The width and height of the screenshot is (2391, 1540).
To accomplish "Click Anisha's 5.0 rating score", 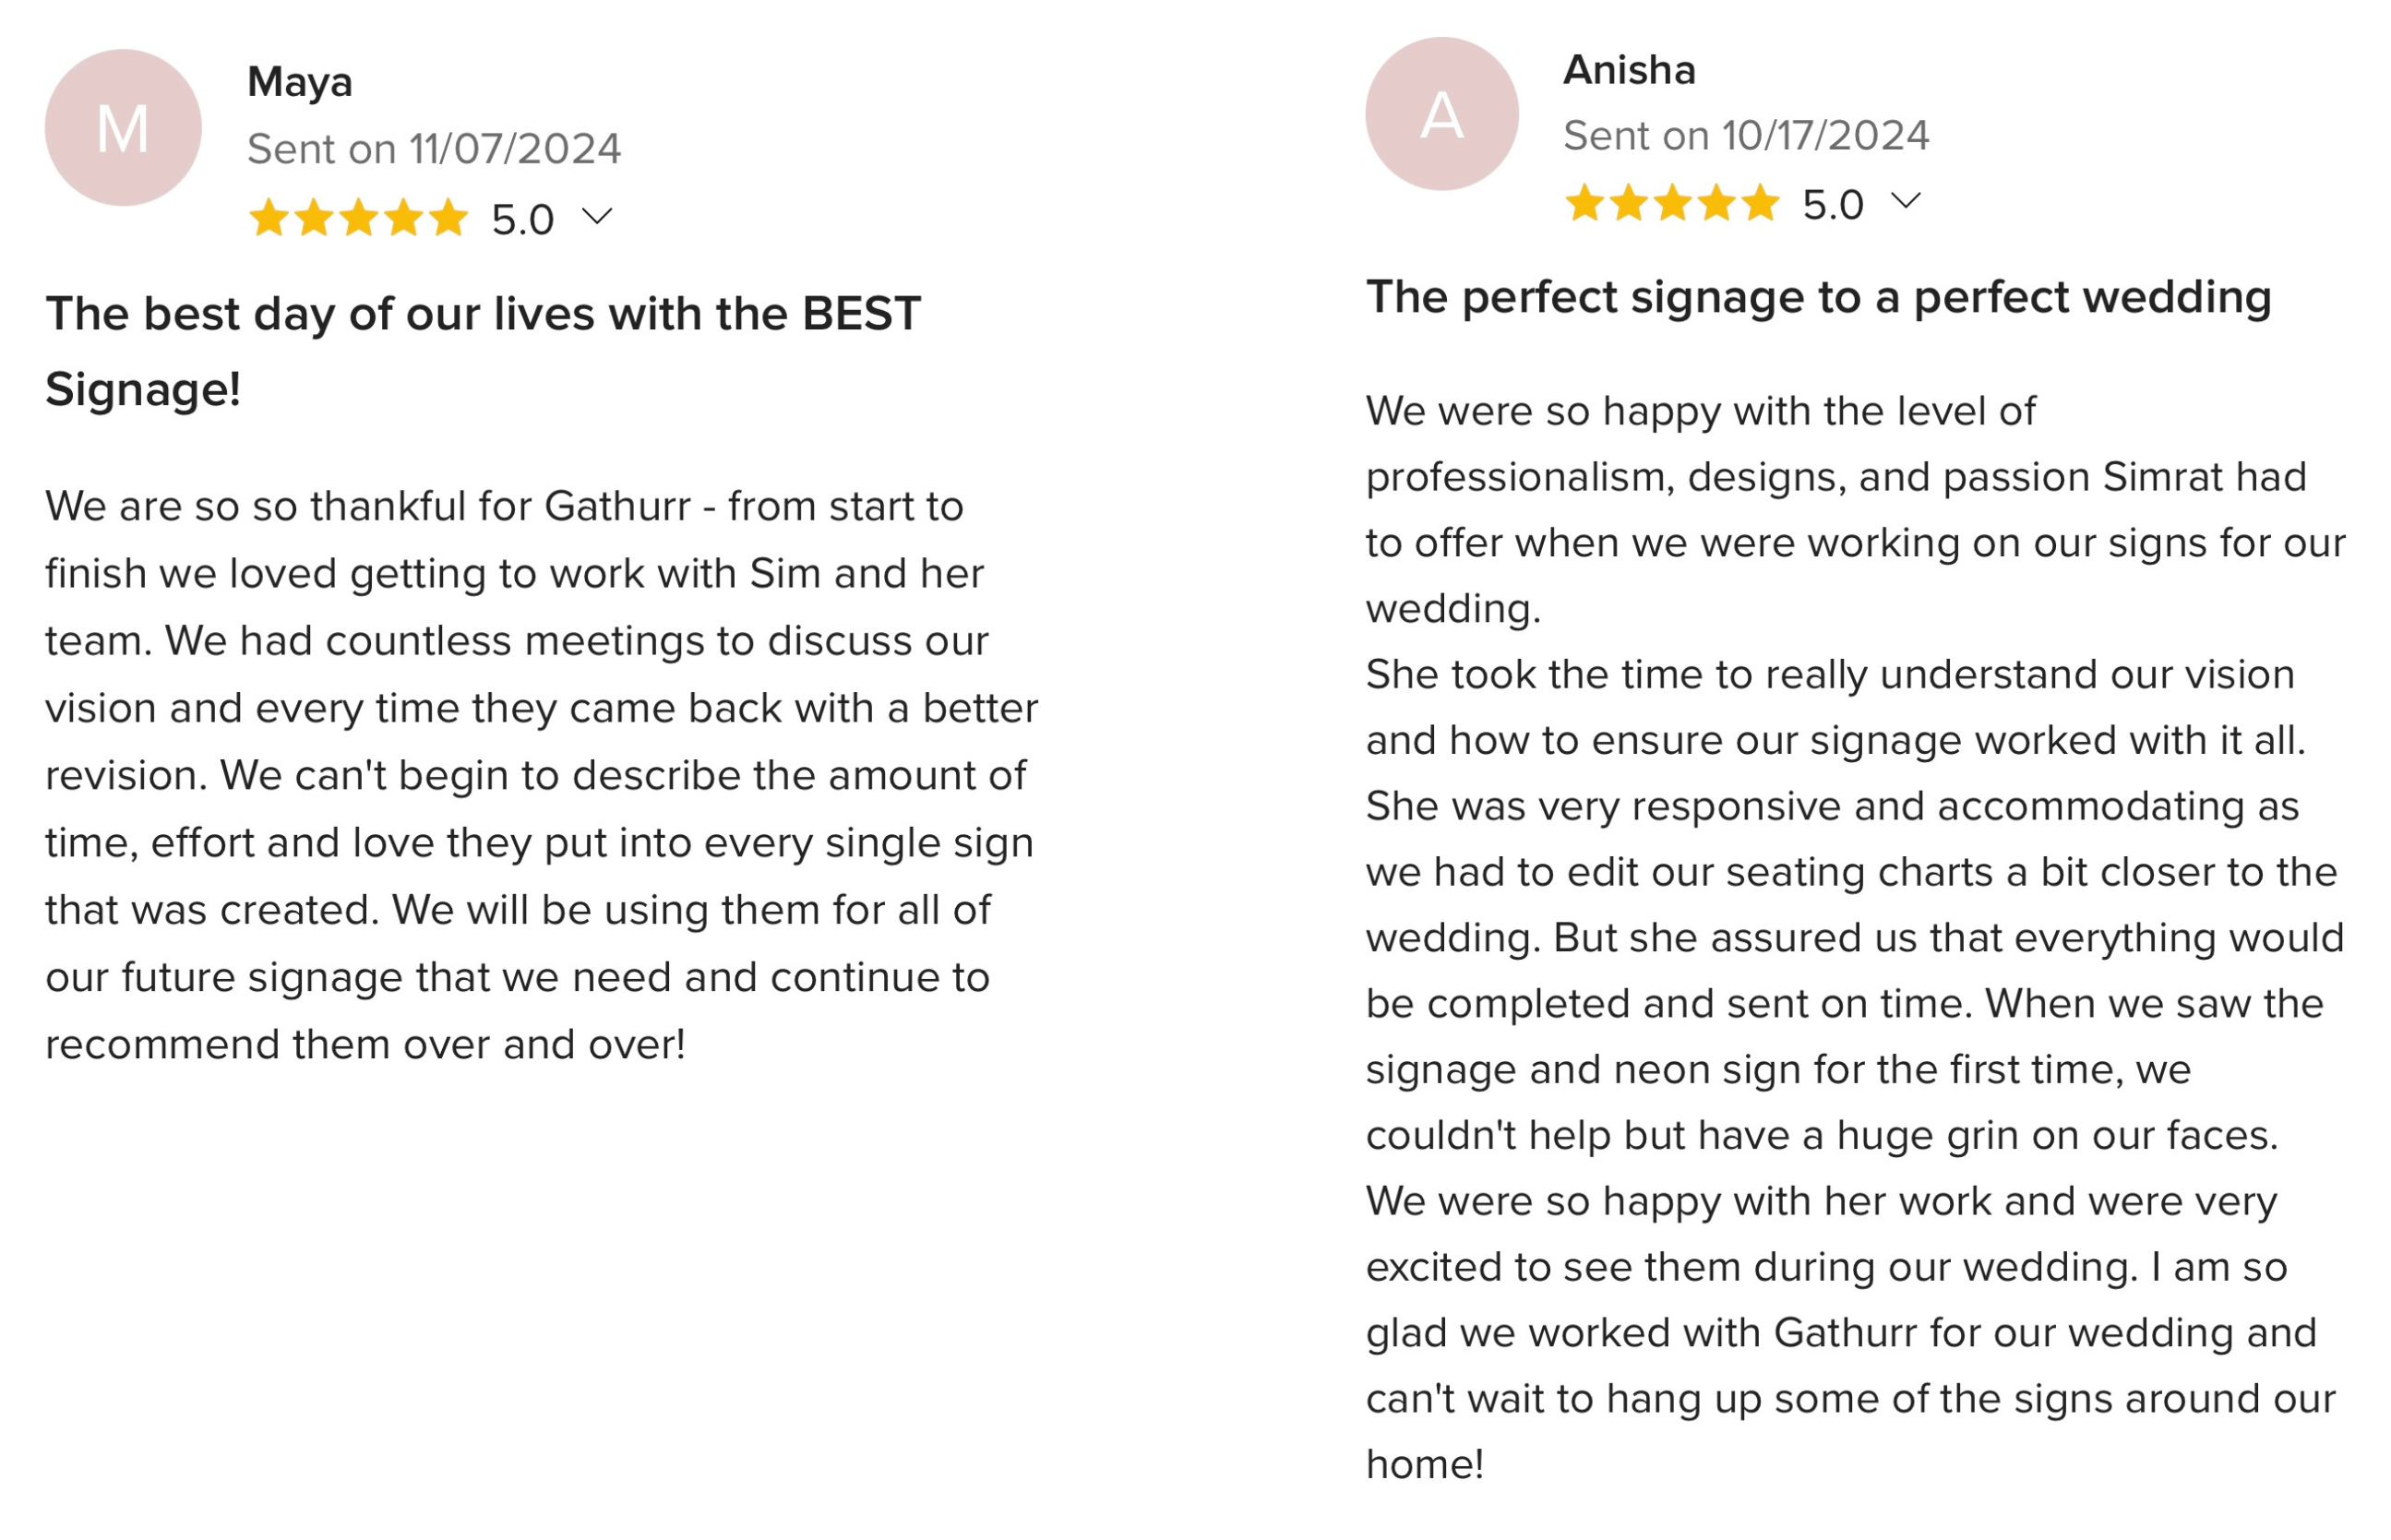I will point(1832,205).
